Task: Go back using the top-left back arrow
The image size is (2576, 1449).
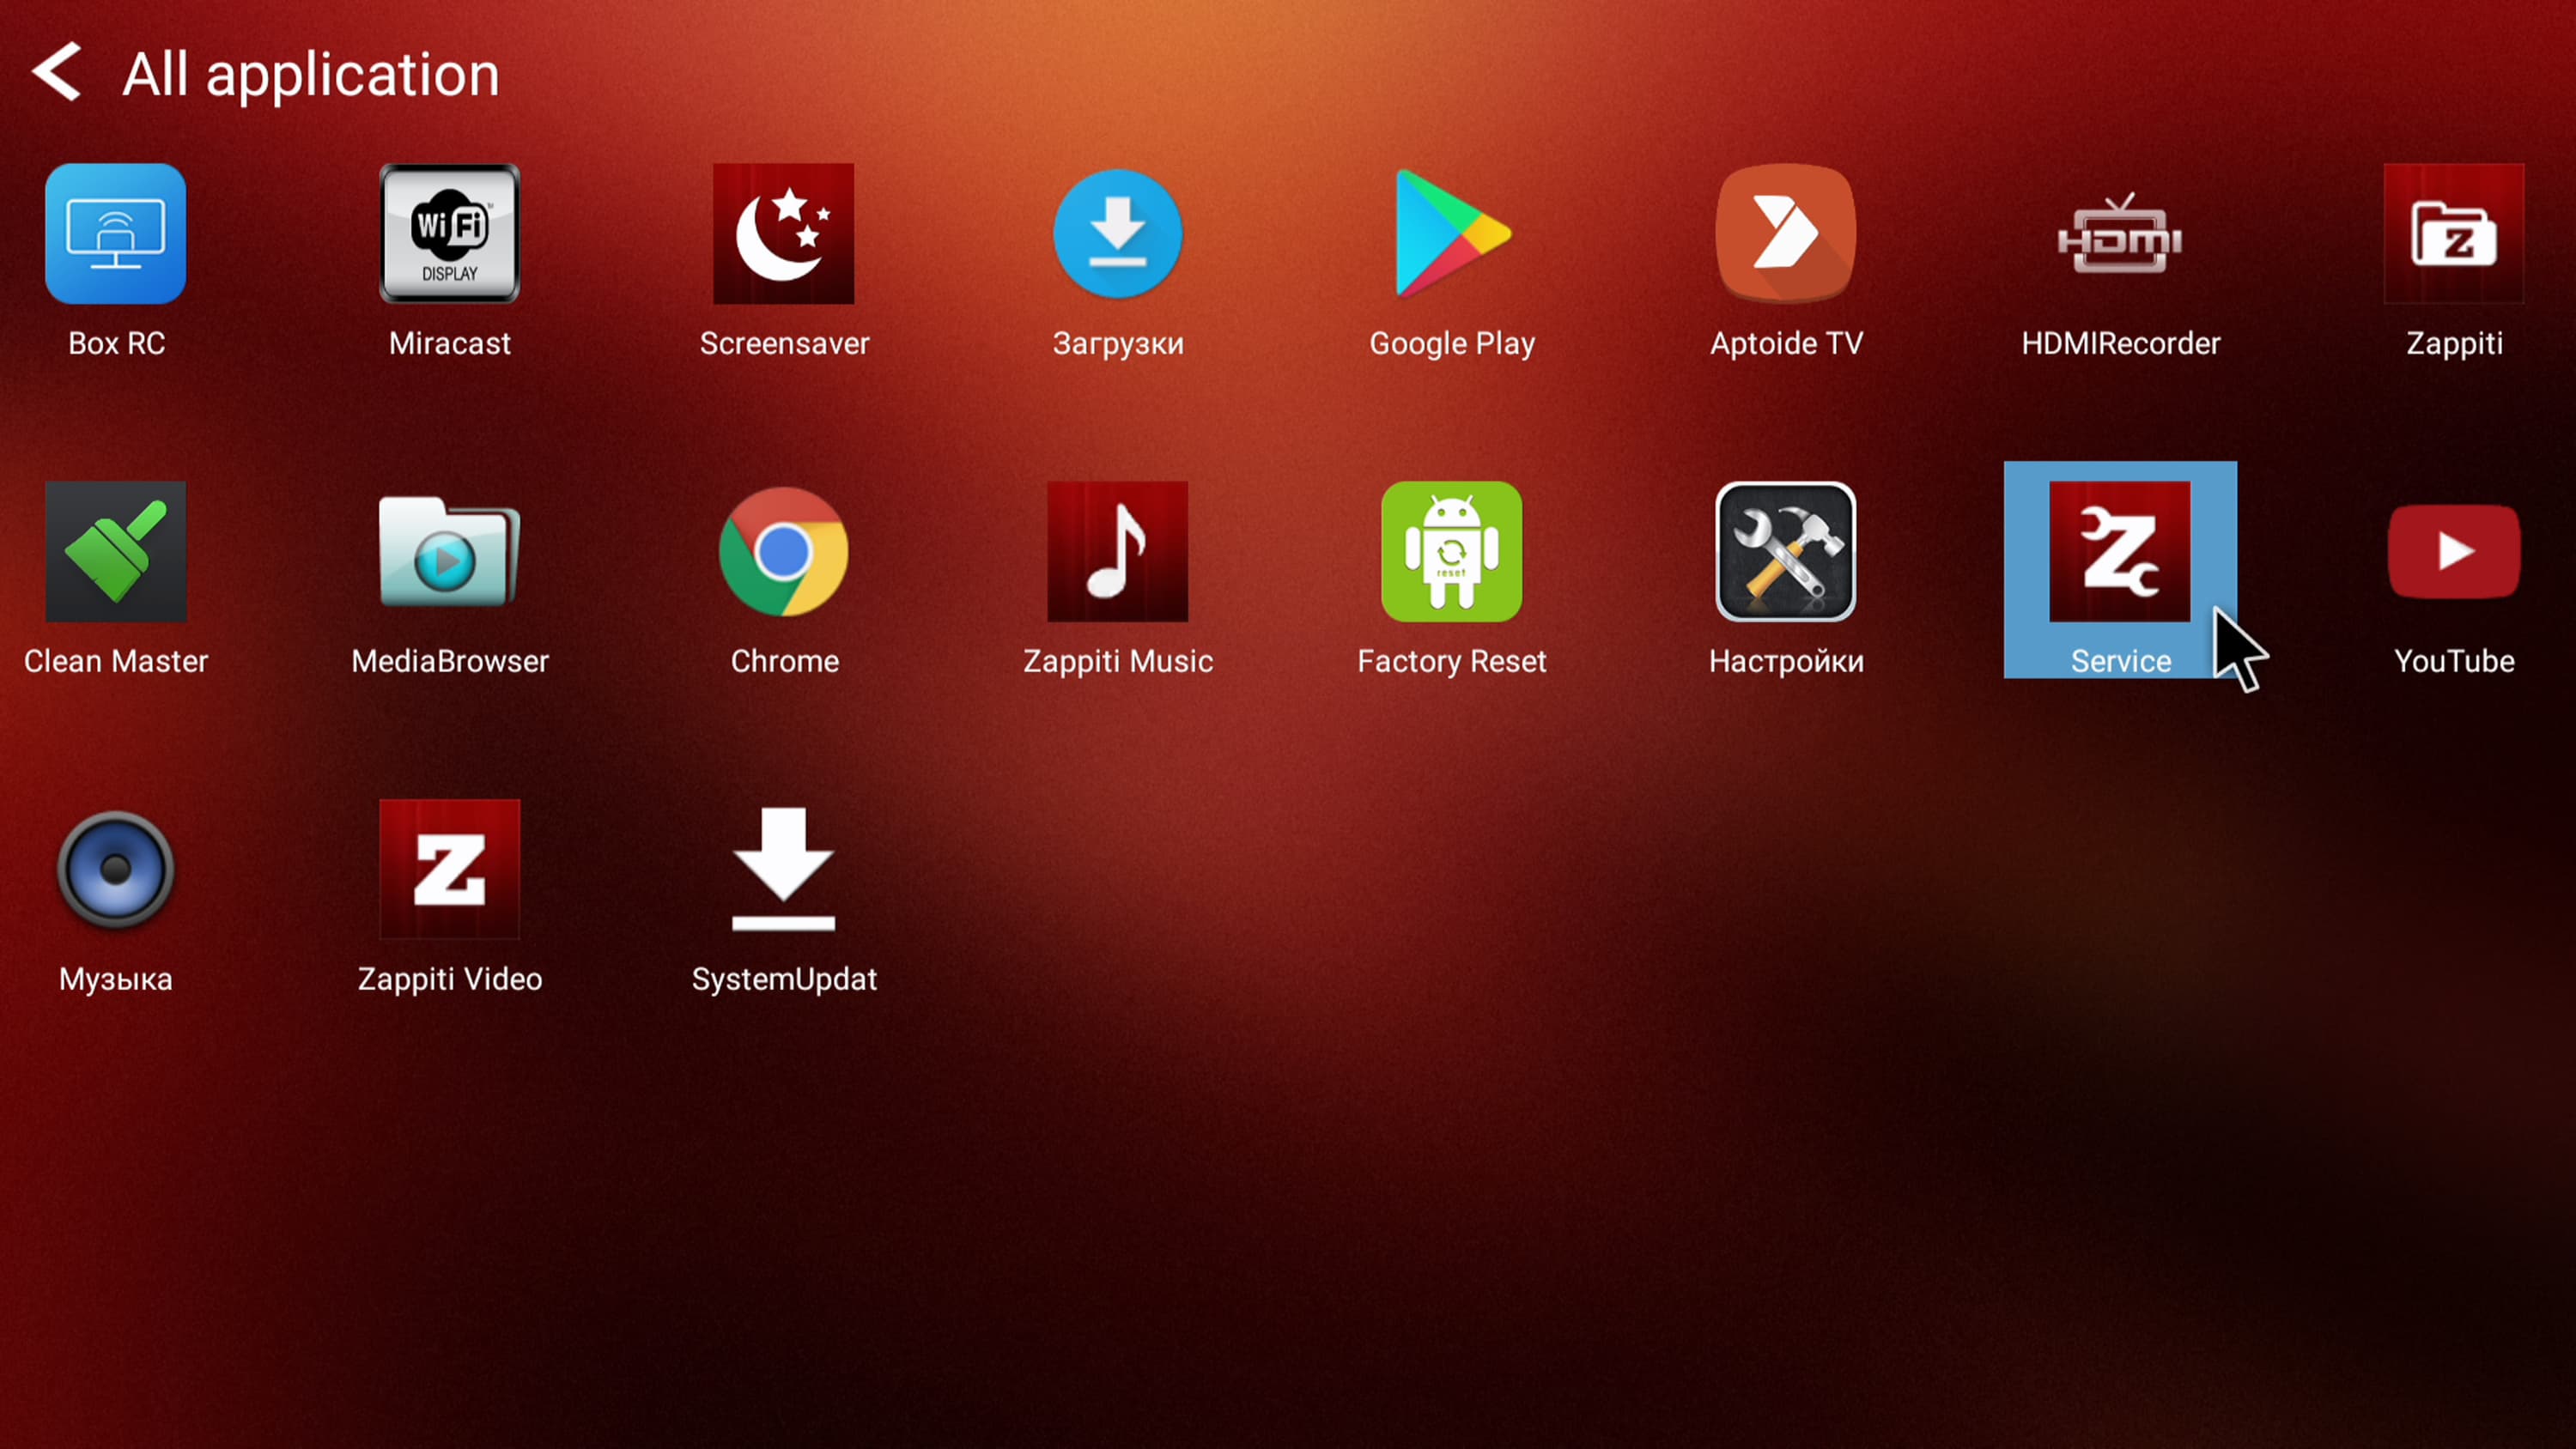Action: [x=57, y=72]
